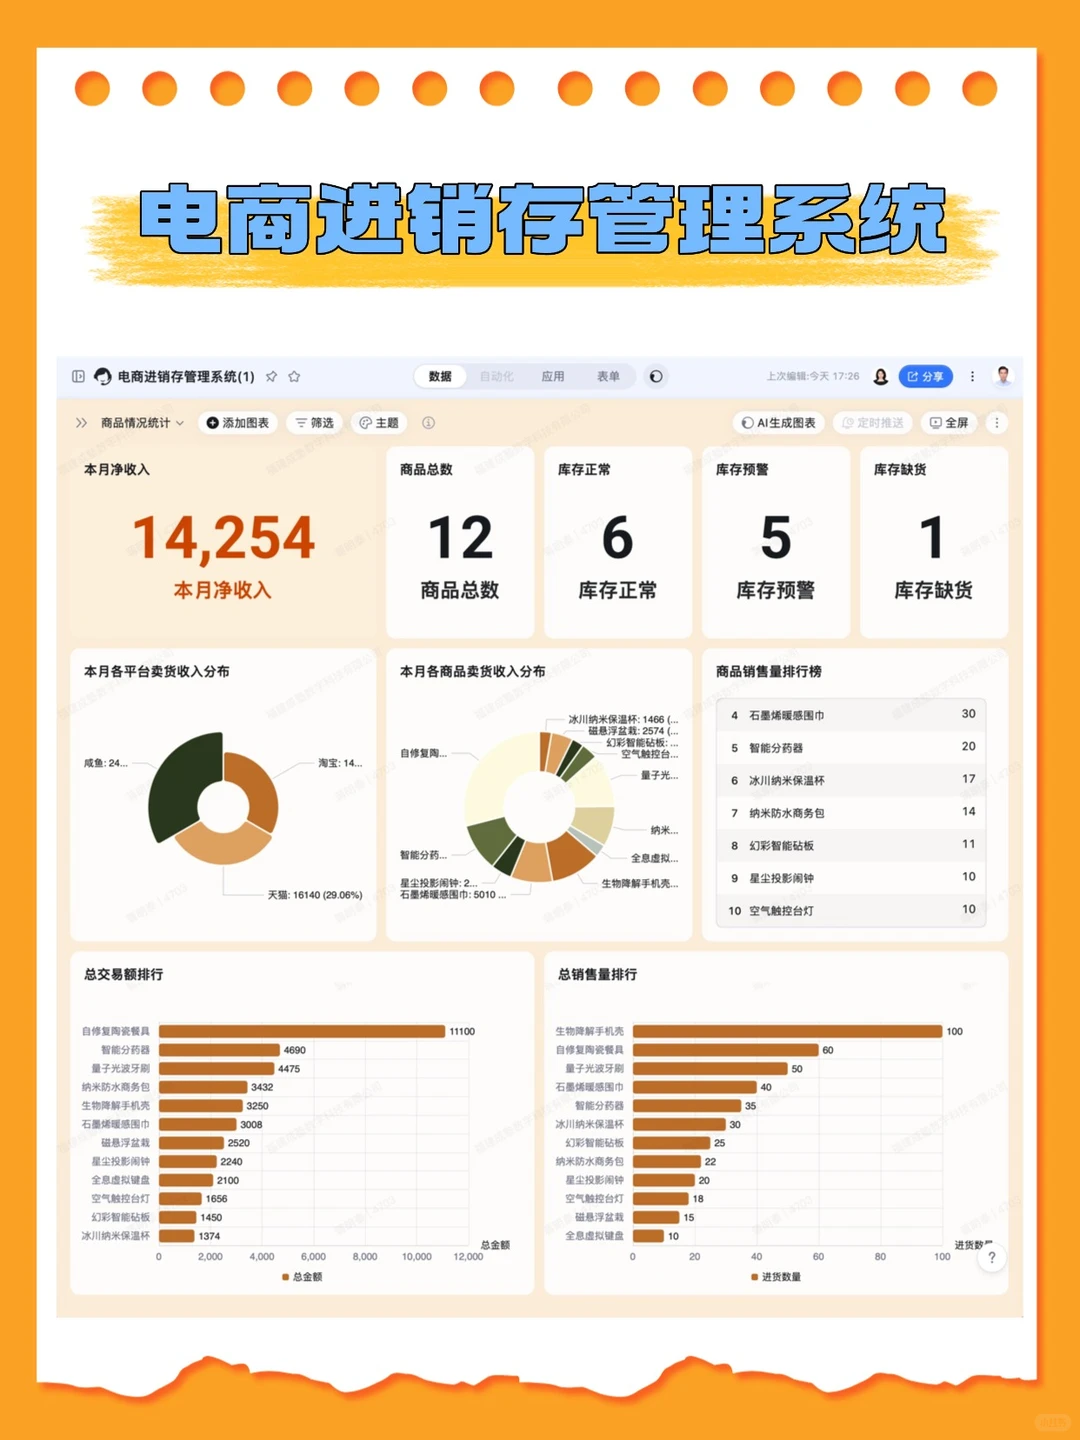Click the 筛选 filter button
Viewport: 1080px width, 1440px height.
click(x=314, y=423)
